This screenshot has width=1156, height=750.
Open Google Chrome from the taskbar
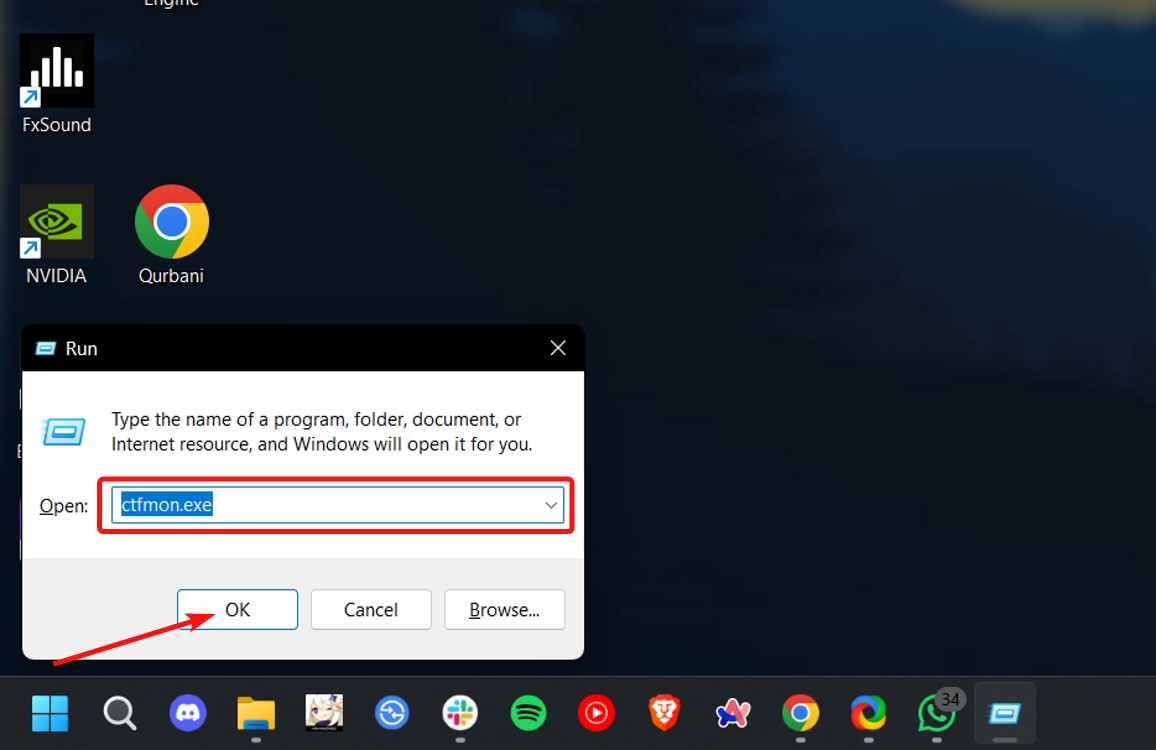[x=800, y=714]
